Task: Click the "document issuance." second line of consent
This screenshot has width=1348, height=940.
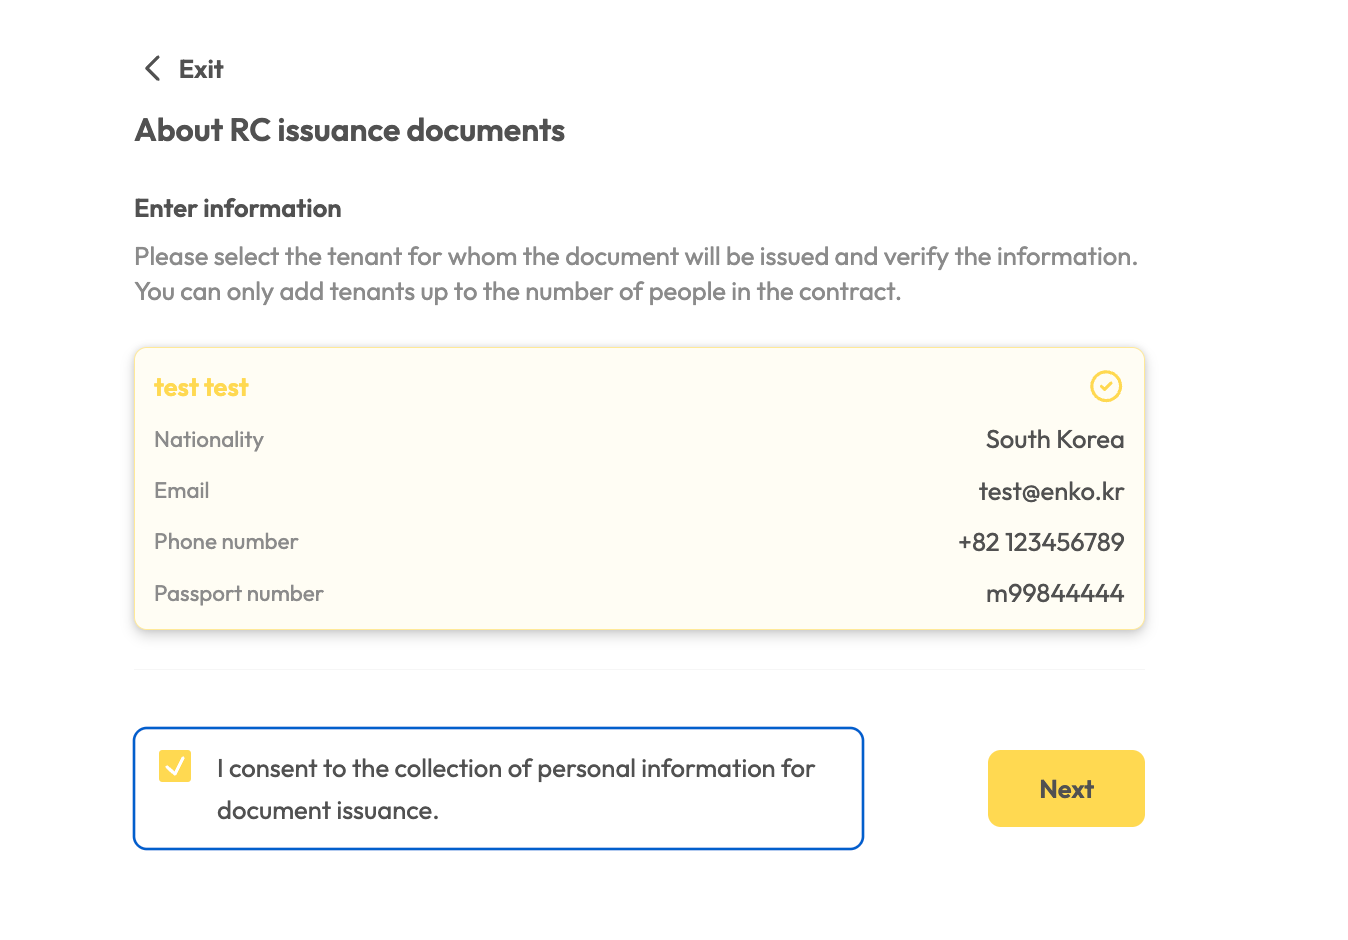Action: [x=328, y=811]
